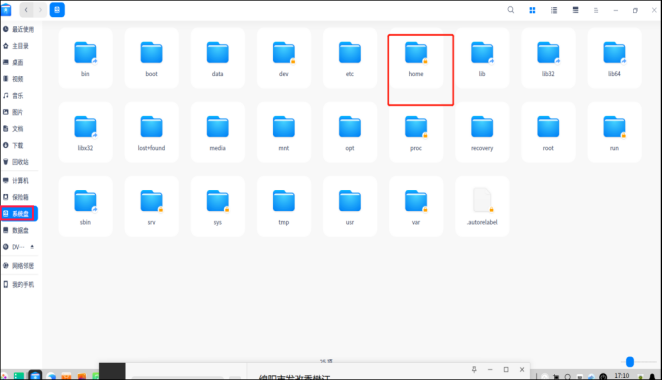Select the recovery folder

click(482, 133)
